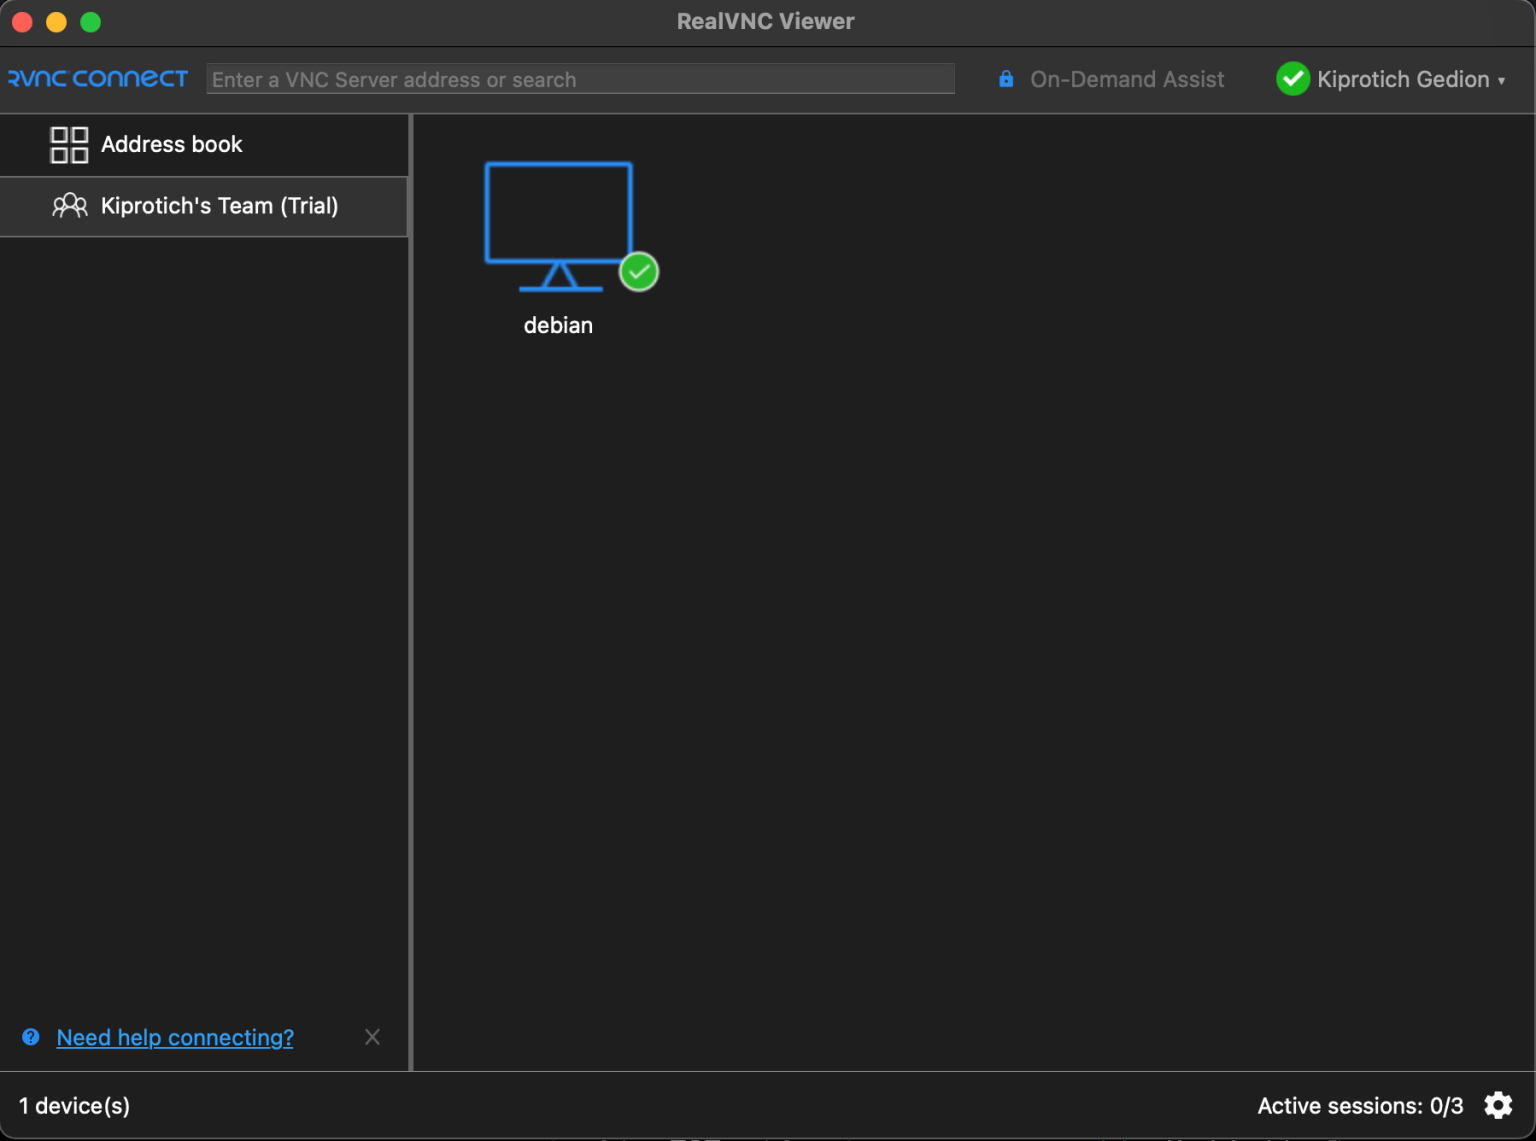This screenshot has height=1141, width=1536.
Task: Click On-Demand Assist
Action: 1127,79
